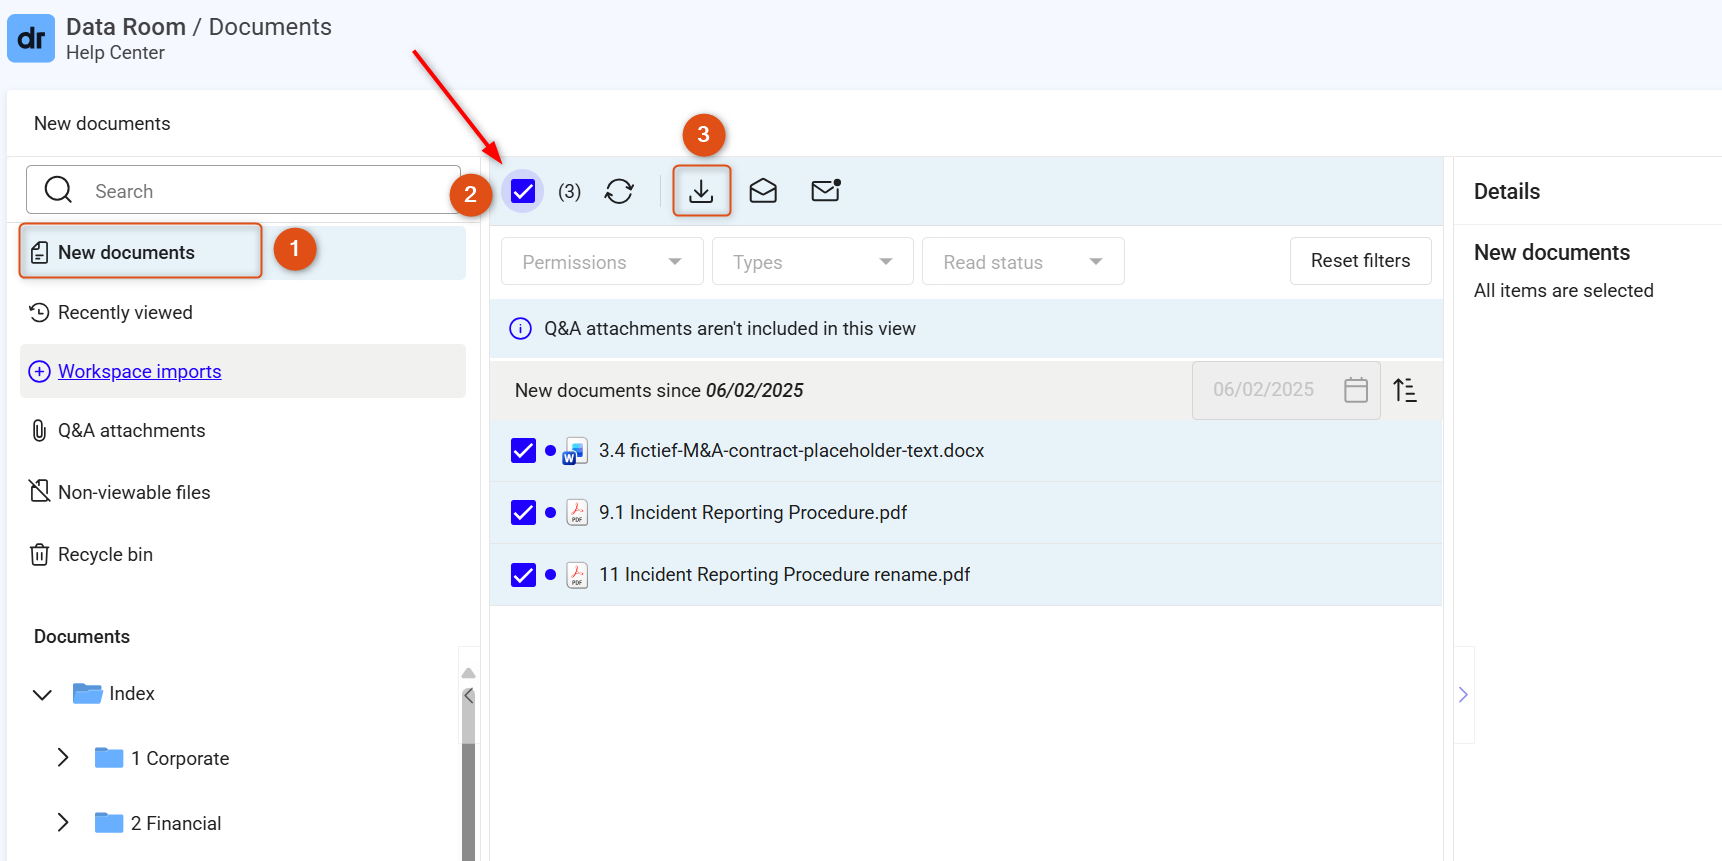Screen dimensions: 1722x861
Task: Click the Q&A attachments paperclip icon
Action: pyautogui.click(x=39, y=431)
